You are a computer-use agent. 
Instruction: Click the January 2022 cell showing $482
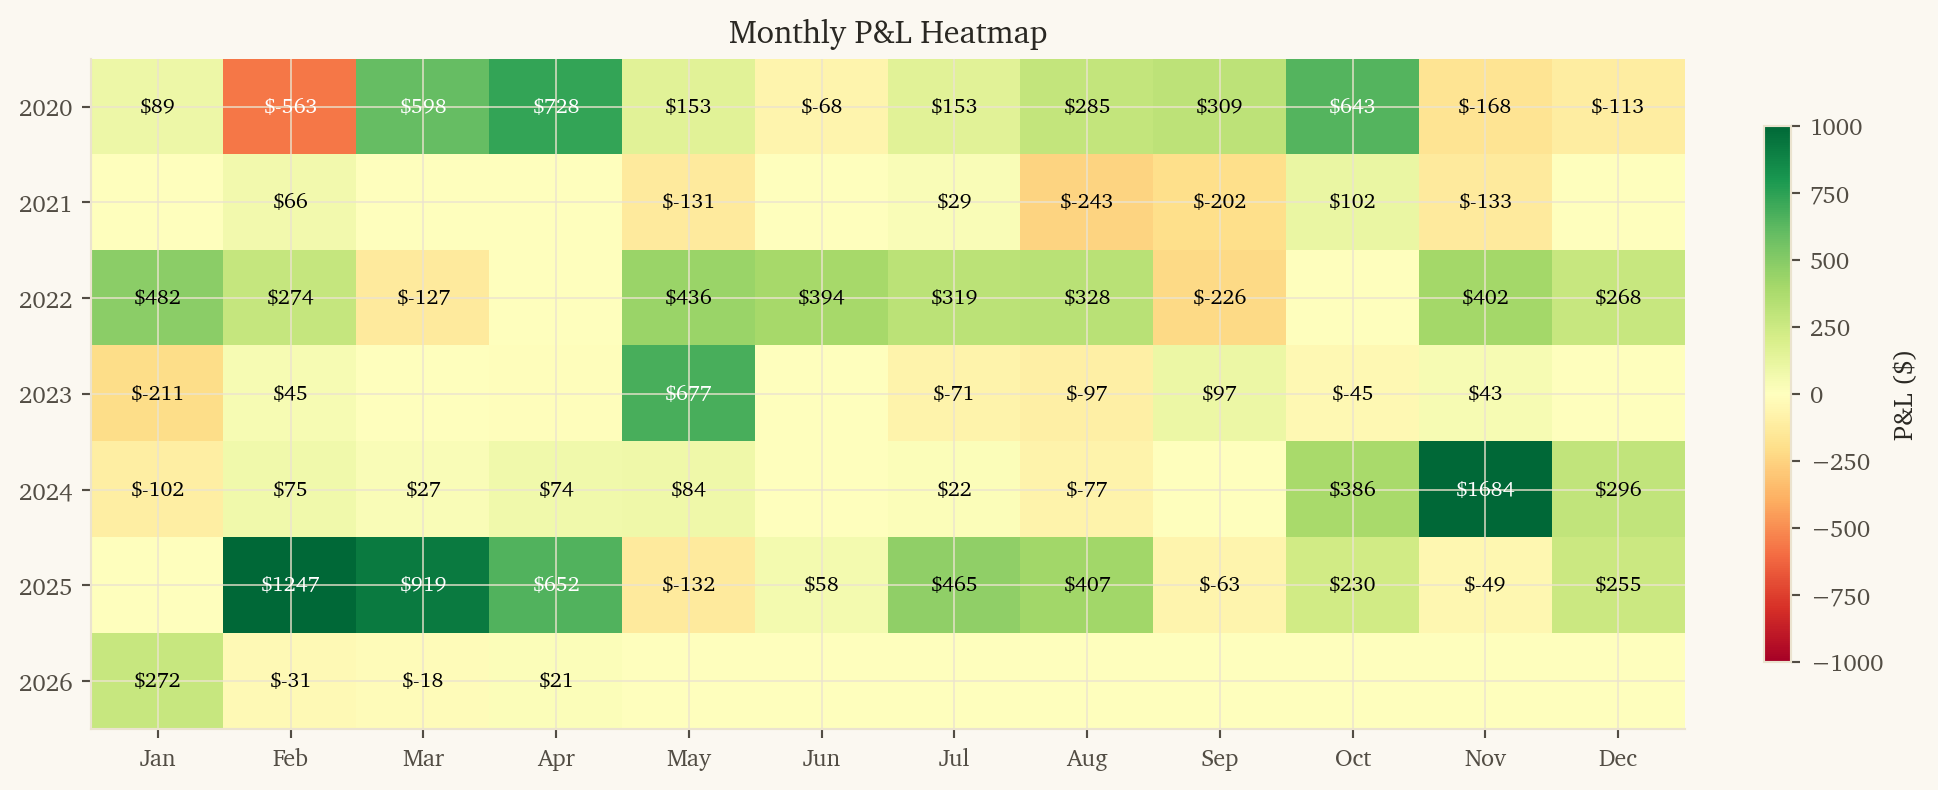coord(157,297)
